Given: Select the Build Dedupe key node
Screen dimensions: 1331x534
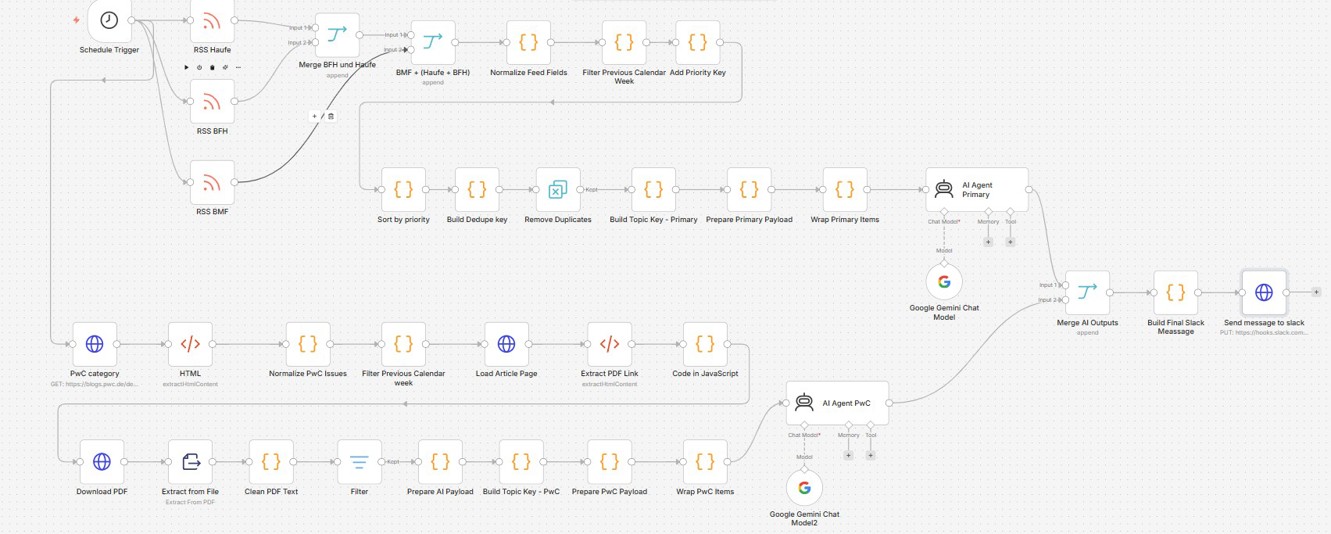Looking at the screenshot, I should (x=477, y=189).
